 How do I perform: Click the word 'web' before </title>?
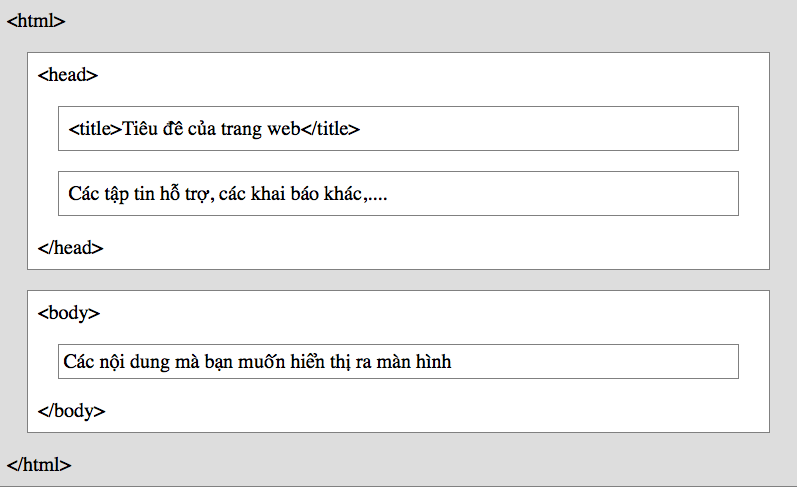point(284,129)
